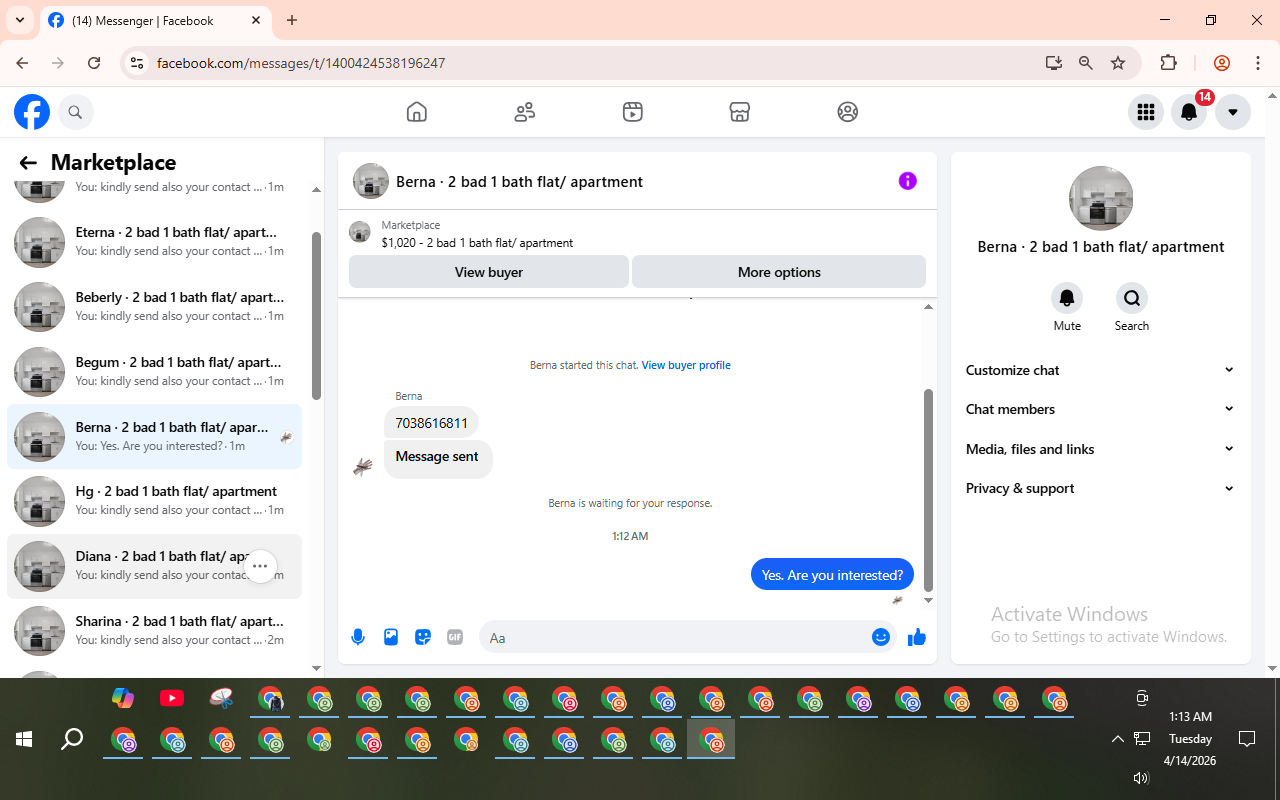Open the $1,020 Marketplace listing link
The height and width of the screenshot is (800, 1280).
point(477,243)
